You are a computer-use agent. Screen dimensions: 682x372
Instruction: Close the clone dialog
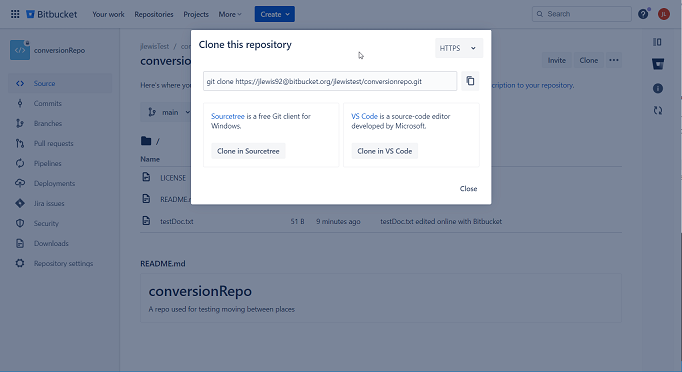(x=468, y=188)
